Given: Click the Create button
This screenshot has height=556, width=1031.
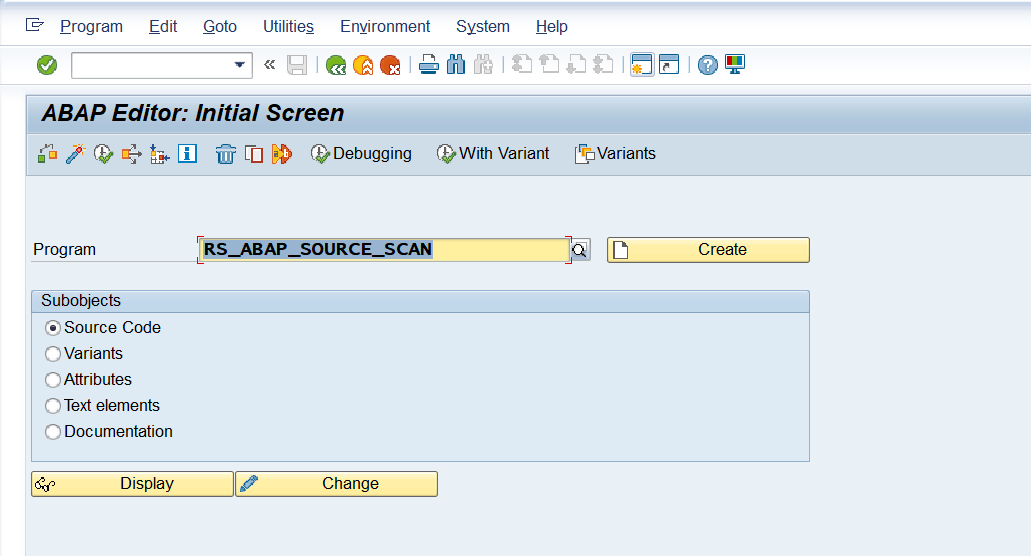Looking at the screenshot, I should [708, 250].
